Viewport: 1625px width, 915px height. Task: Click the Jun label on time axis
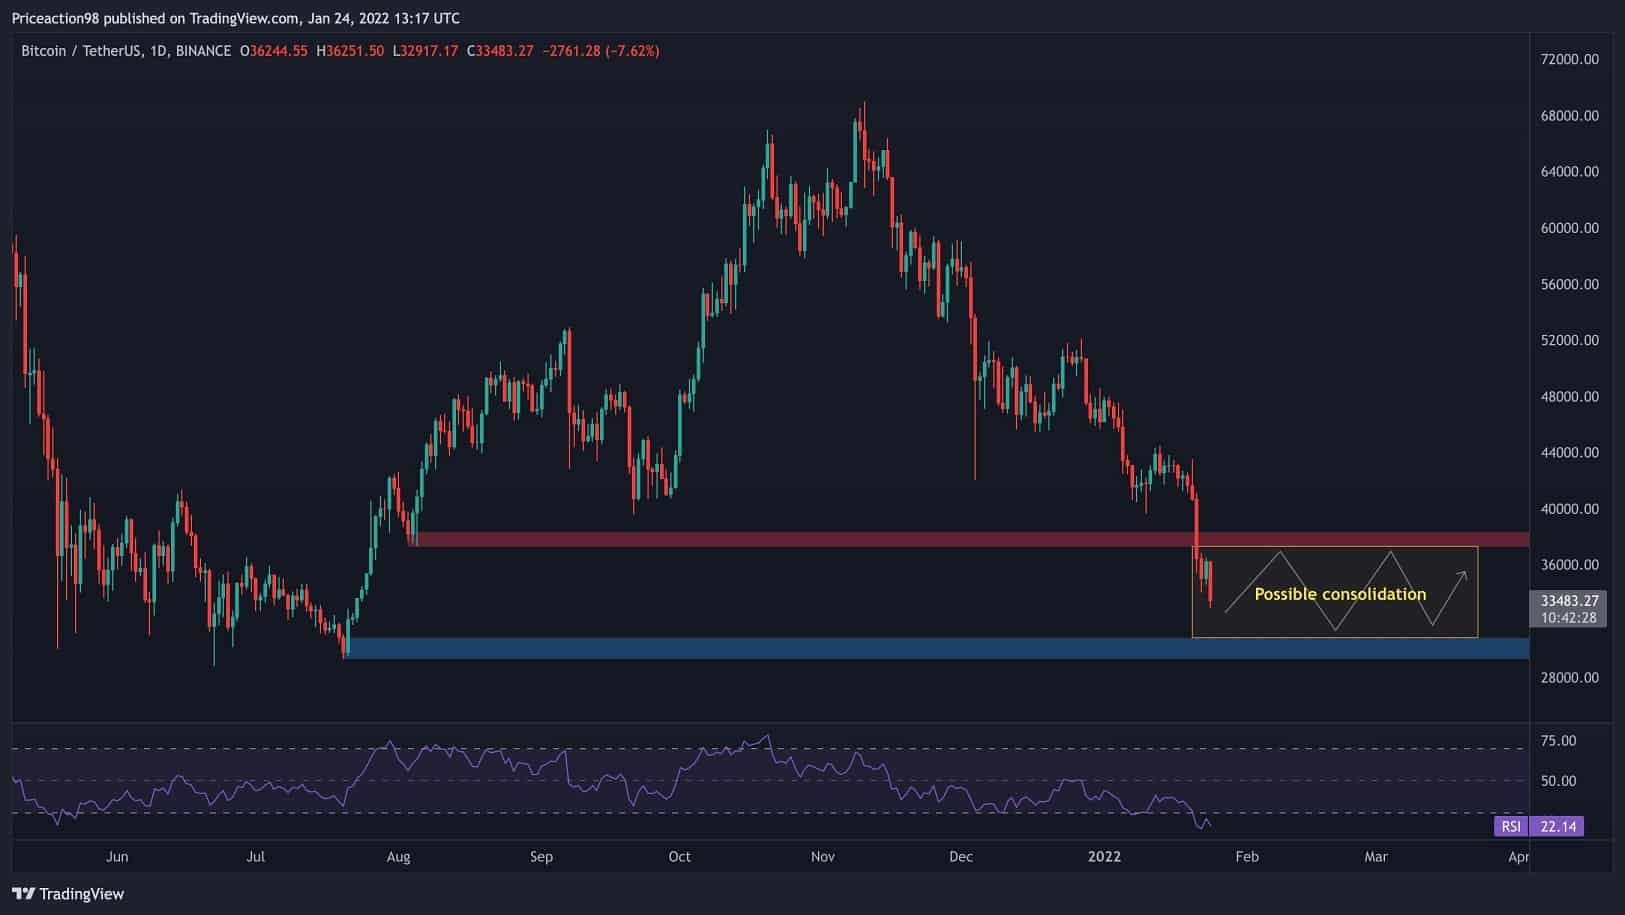point(117,856)
